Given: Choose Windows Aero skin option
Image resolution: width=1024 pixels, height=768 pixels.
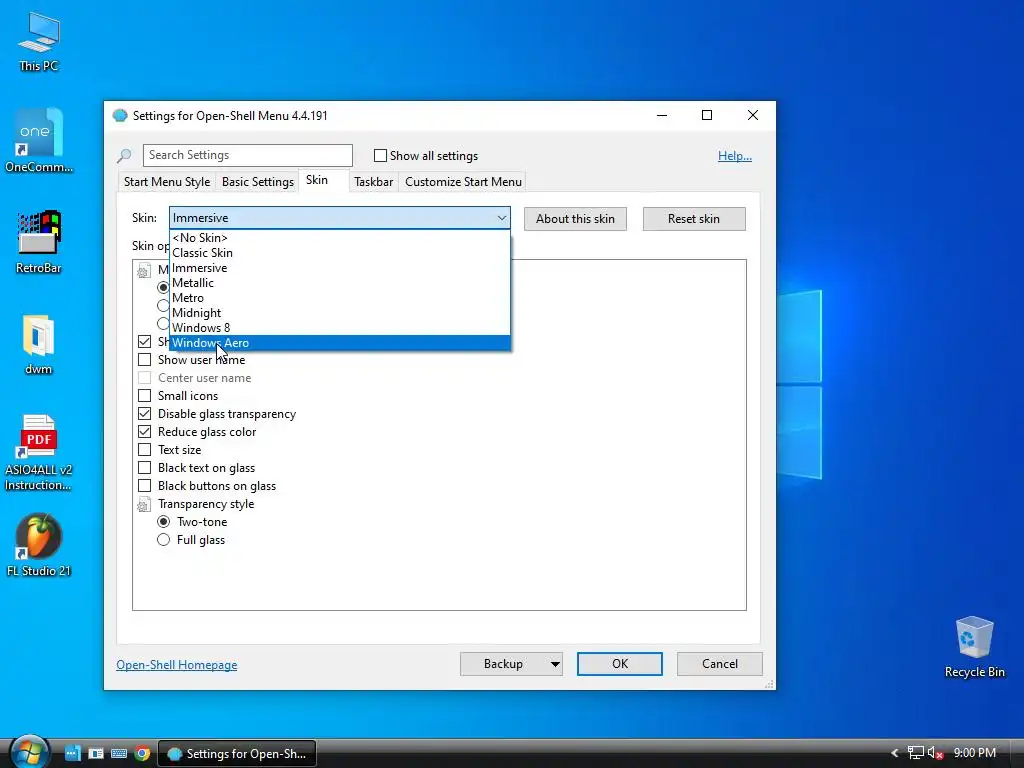Looking at the screenshot, I should tap(340, 343).
